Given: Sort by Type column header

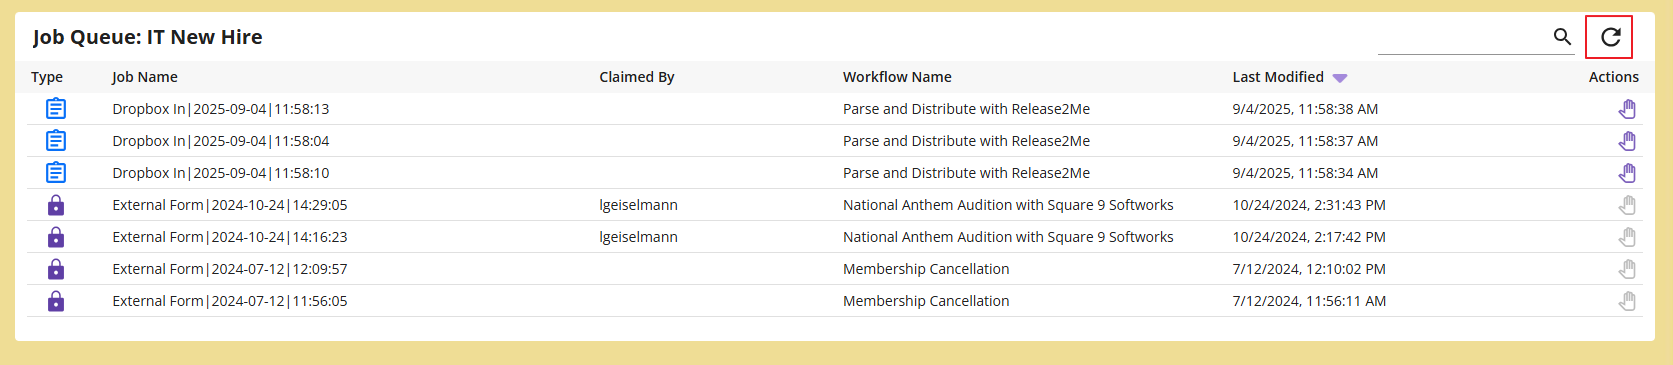Looking at the screenshot, I should pyautogui.click(x=47, y=77).
